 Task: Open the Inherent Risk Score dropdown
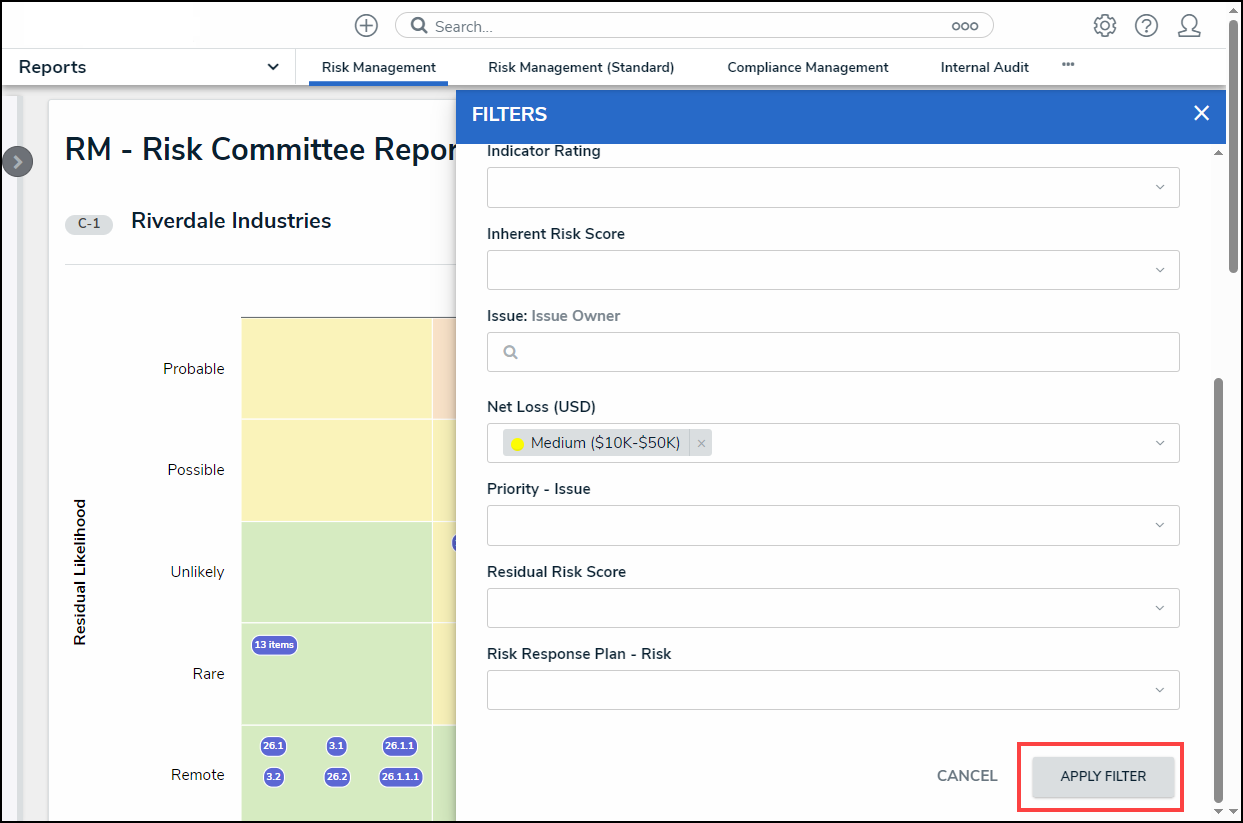(1159, 270)
